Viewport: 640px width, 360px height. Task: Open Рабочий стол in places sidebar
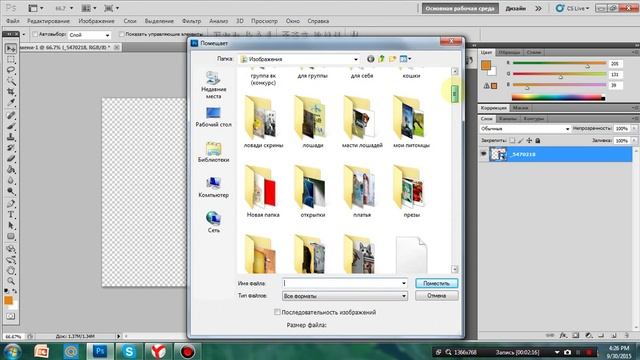click(213, 117)
